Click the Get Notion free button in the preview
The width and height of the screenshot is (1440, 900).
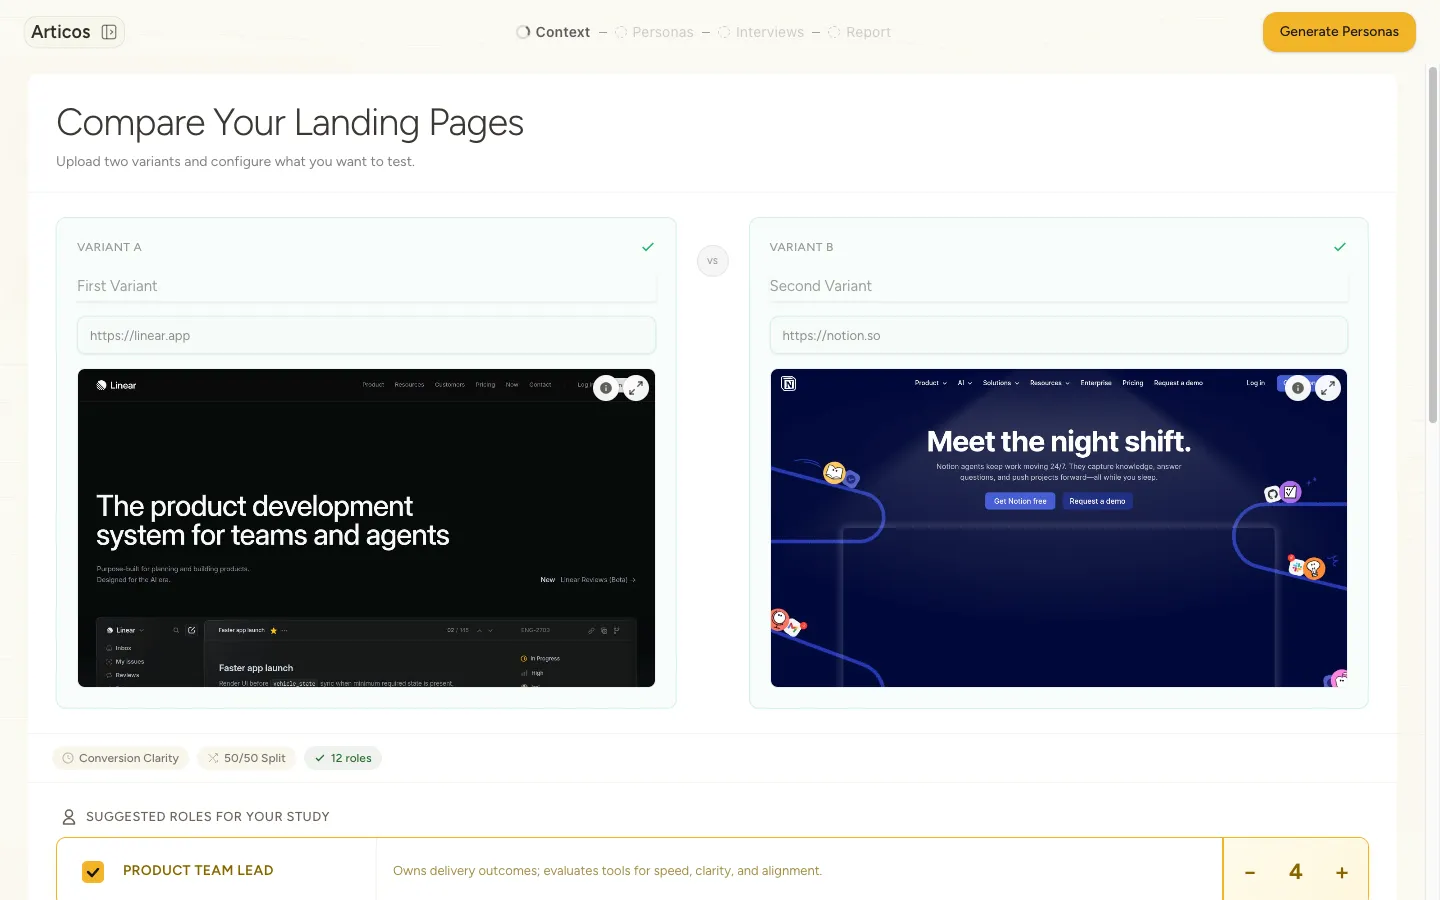click(x=1020, y=501)
